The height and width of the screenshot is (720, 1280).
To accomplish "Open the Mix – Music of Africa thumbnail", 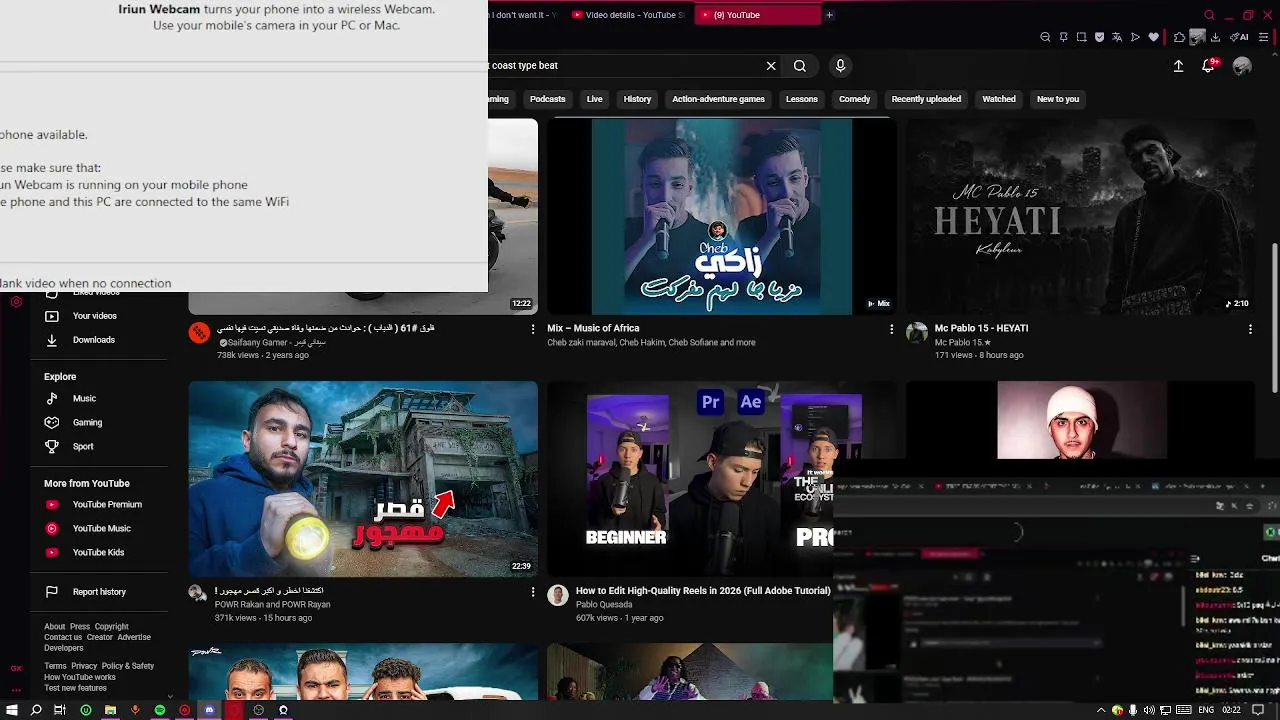I will tap(721, 217).
